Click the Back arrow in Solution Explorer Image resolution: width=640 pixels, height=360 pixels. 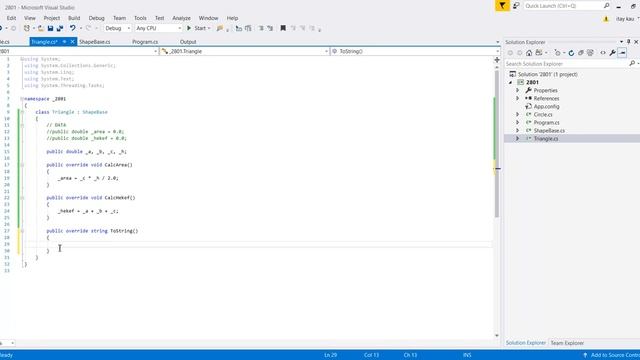coord(510,53)
